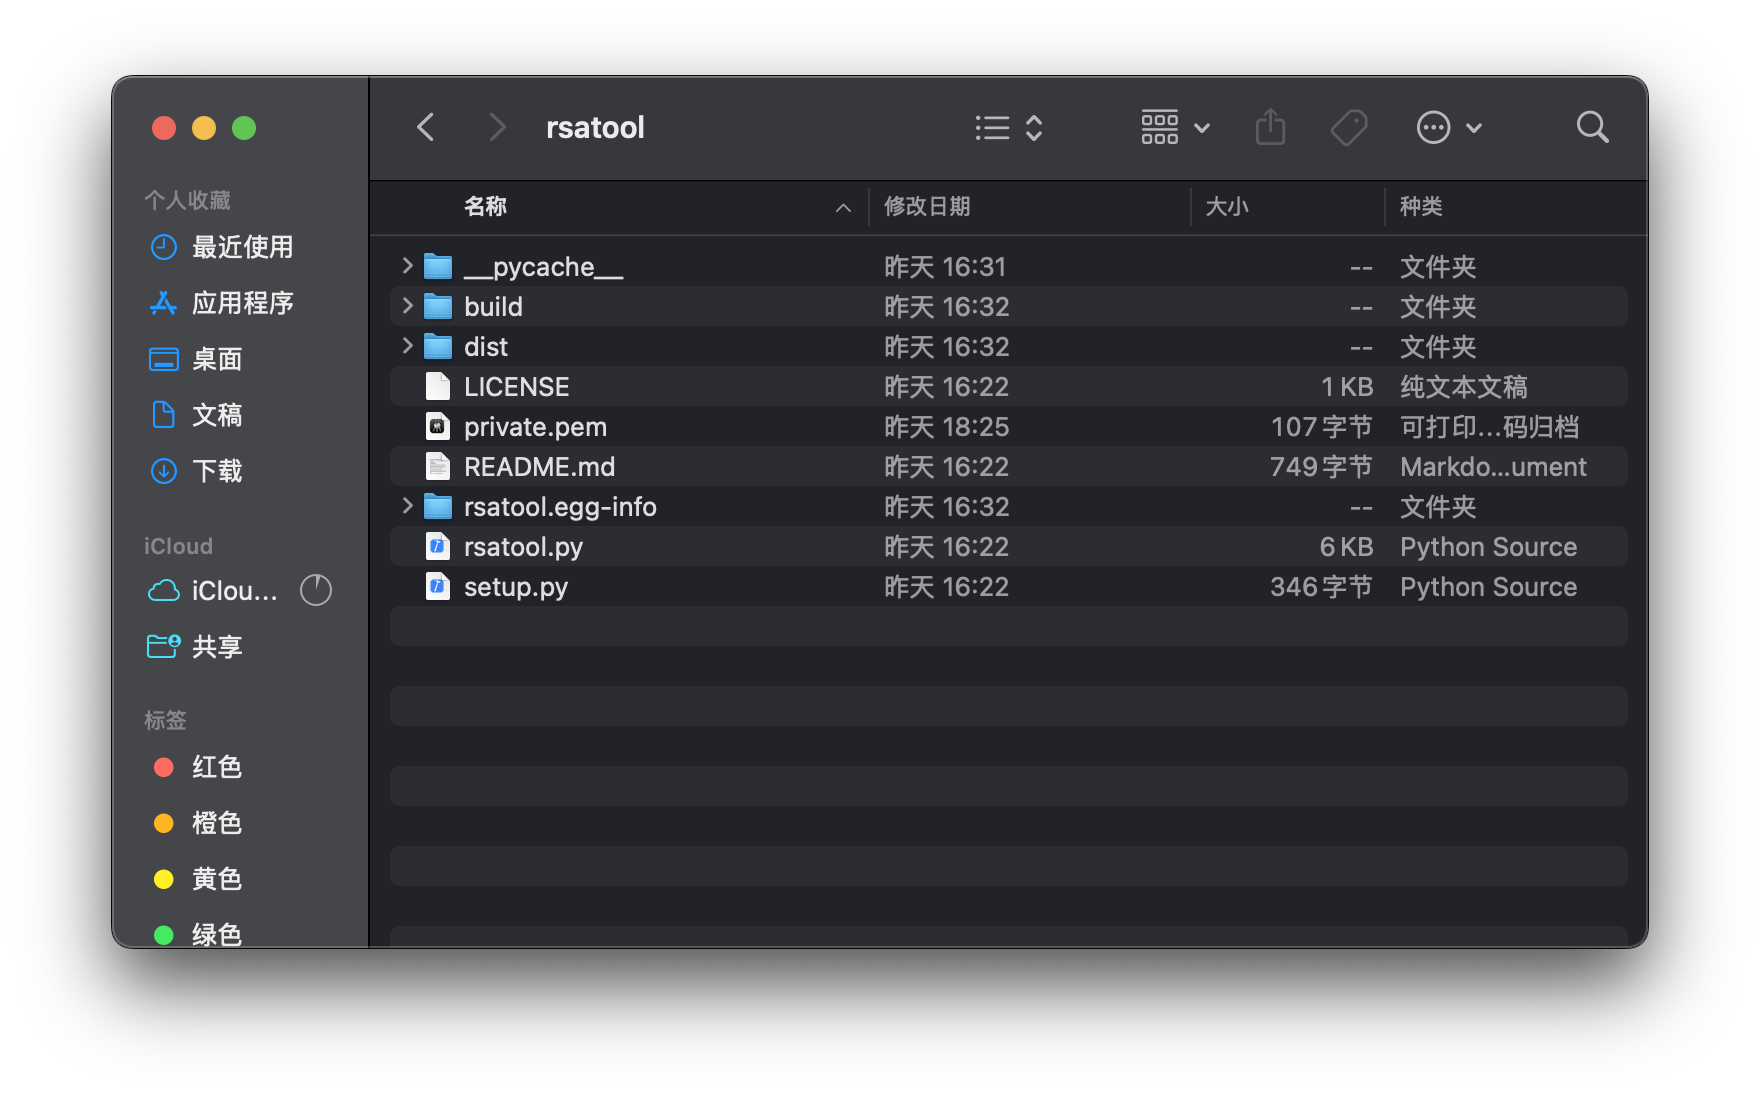
Task: Select the 红色 tag
Action: pyautogui.click(x=198, y=767)
